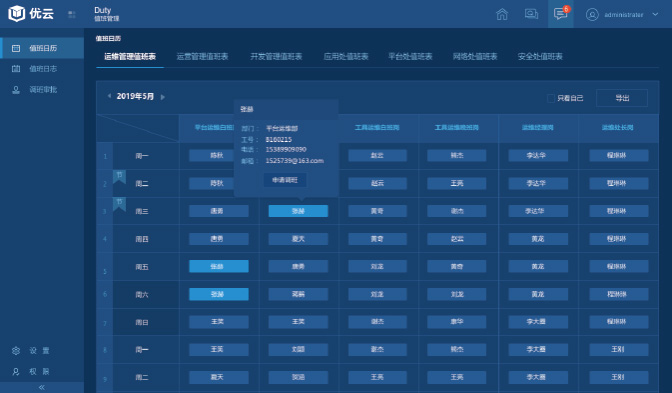
Task: Open 调班审批 approval icon in sidebar
Action: (x=16, y=90)
